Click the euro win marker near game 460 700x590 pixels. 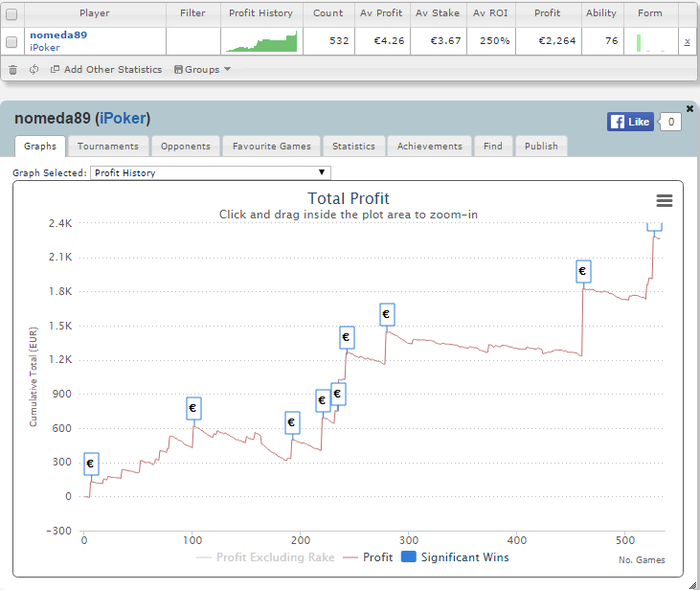583,271
